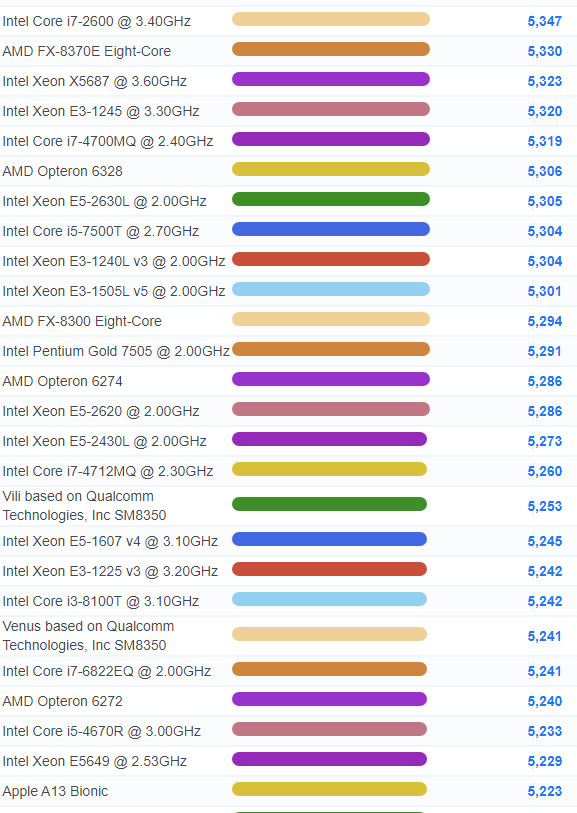
Task: Open the AMD Opteron 6274 link
Action: (x=62, y=382)
